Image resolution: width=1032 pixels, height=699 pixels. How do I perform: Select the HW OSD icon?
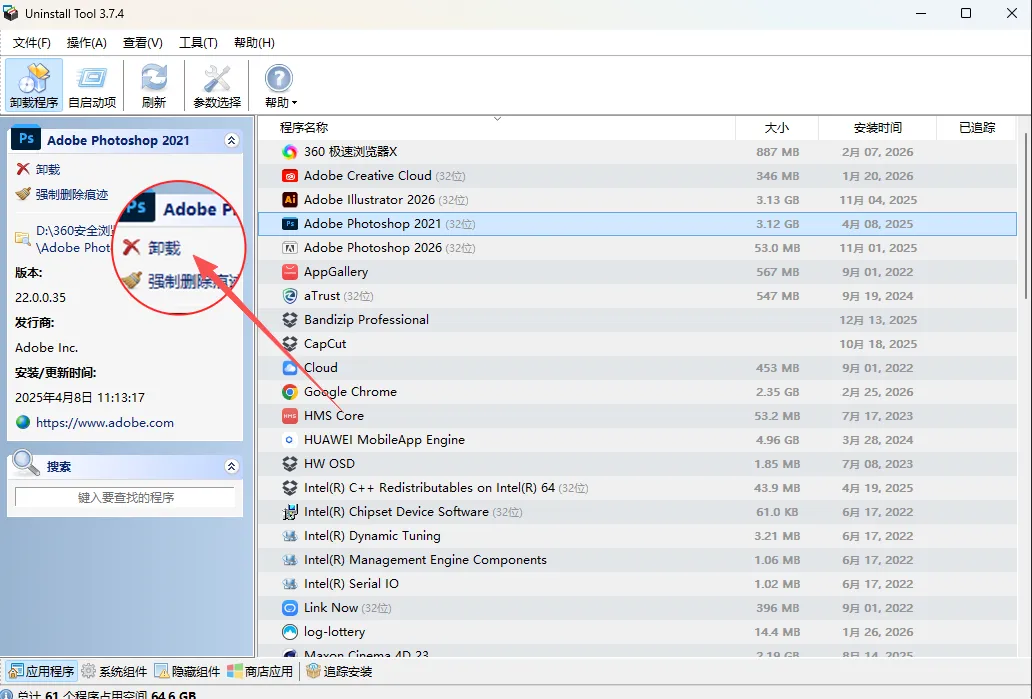coord(290,464)
